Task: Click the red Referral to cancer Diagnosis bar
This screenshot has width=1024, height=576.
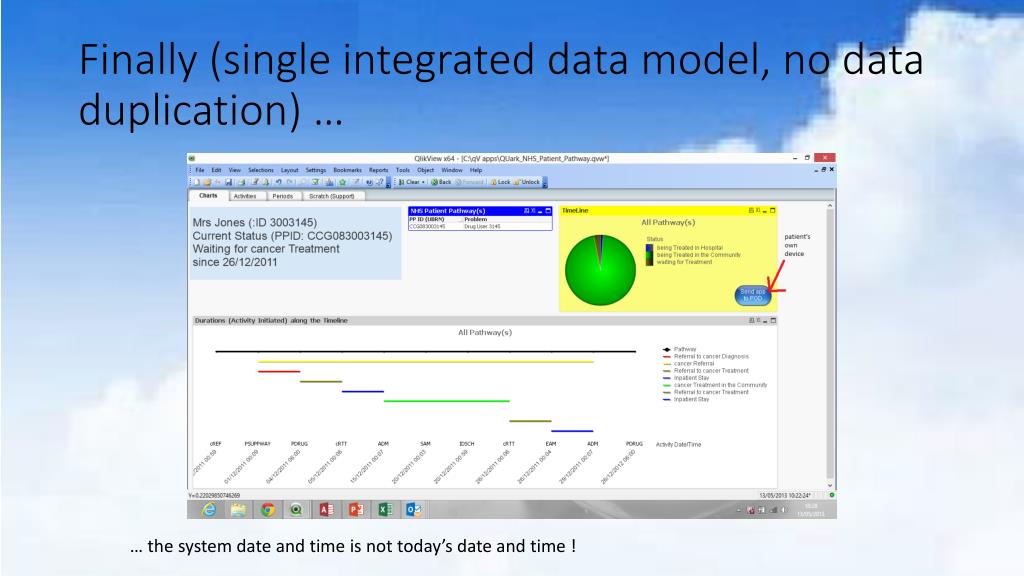Action: (279, 372)
